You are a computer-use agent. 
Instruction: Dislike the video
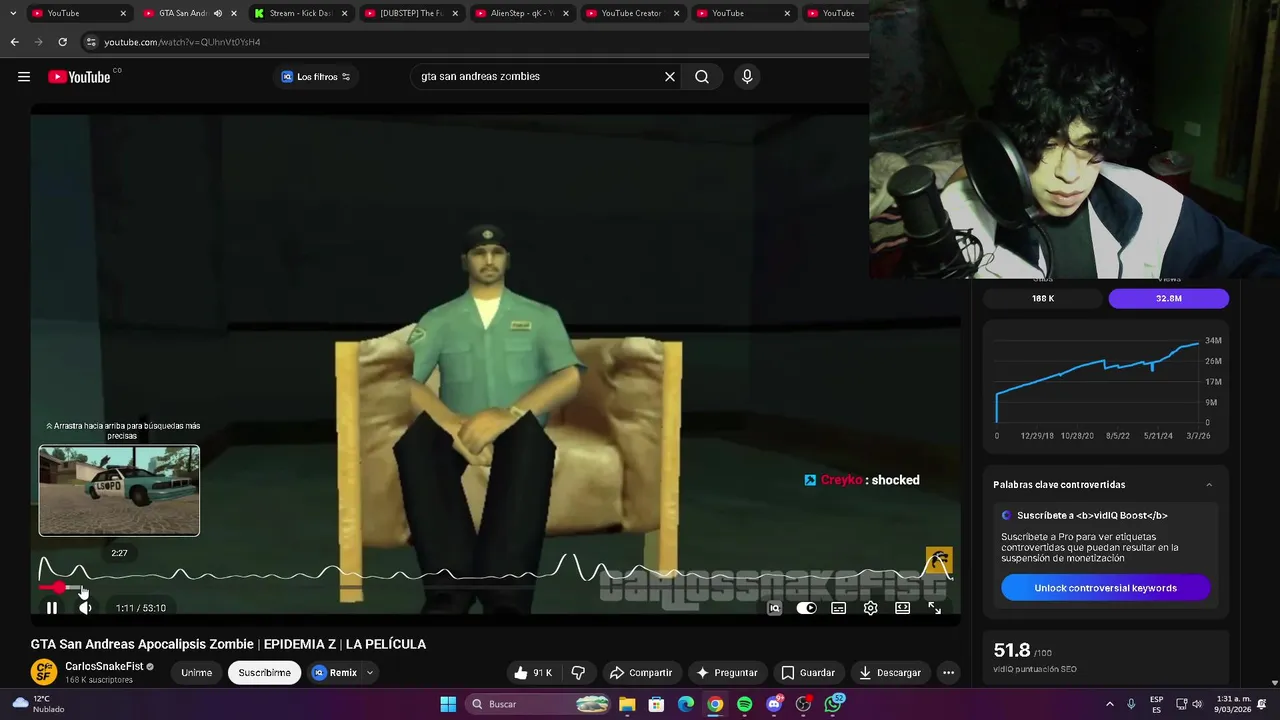point(578,673)
